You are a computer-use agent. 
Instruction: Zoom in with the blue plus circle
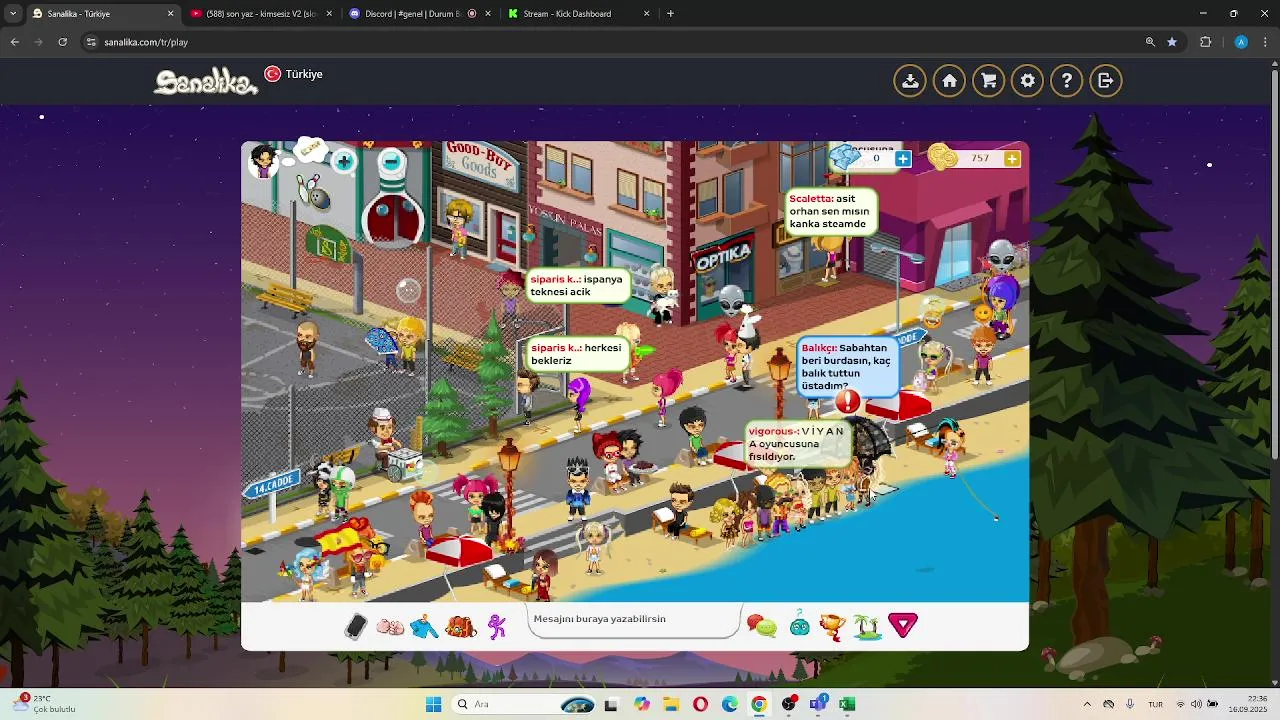tap(344, 161)
